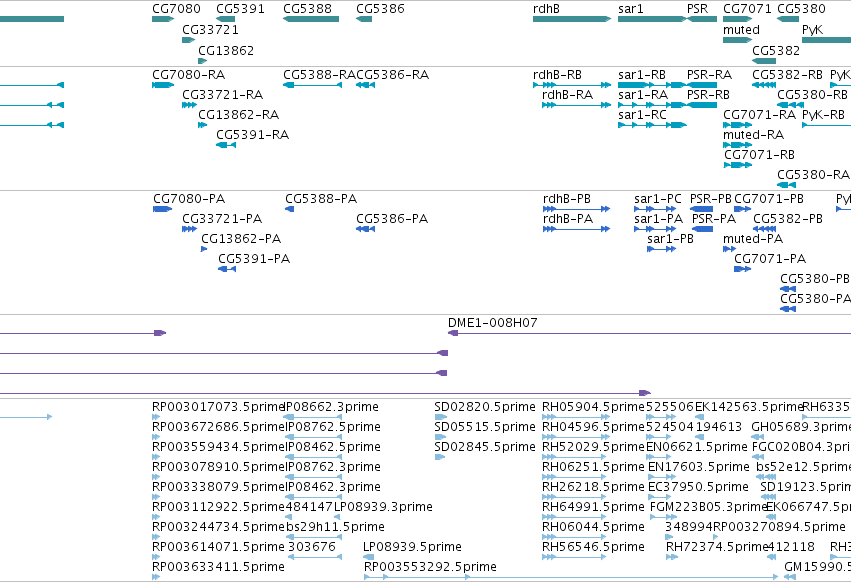Select EST EN17603.5prime
This screenshot has width=851, height=582.
click(x=661, y=478)
